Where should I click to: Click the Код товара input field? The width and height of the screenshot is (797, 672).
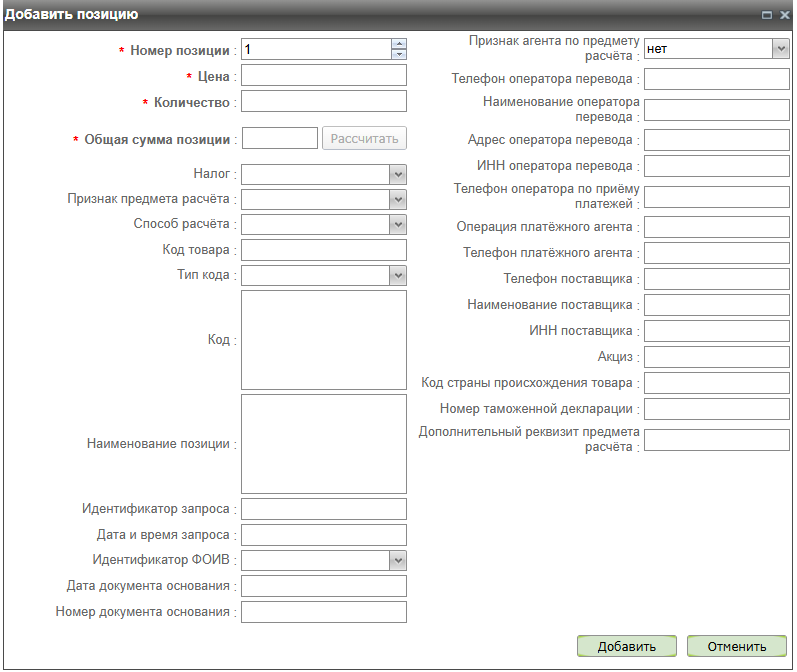324,250
